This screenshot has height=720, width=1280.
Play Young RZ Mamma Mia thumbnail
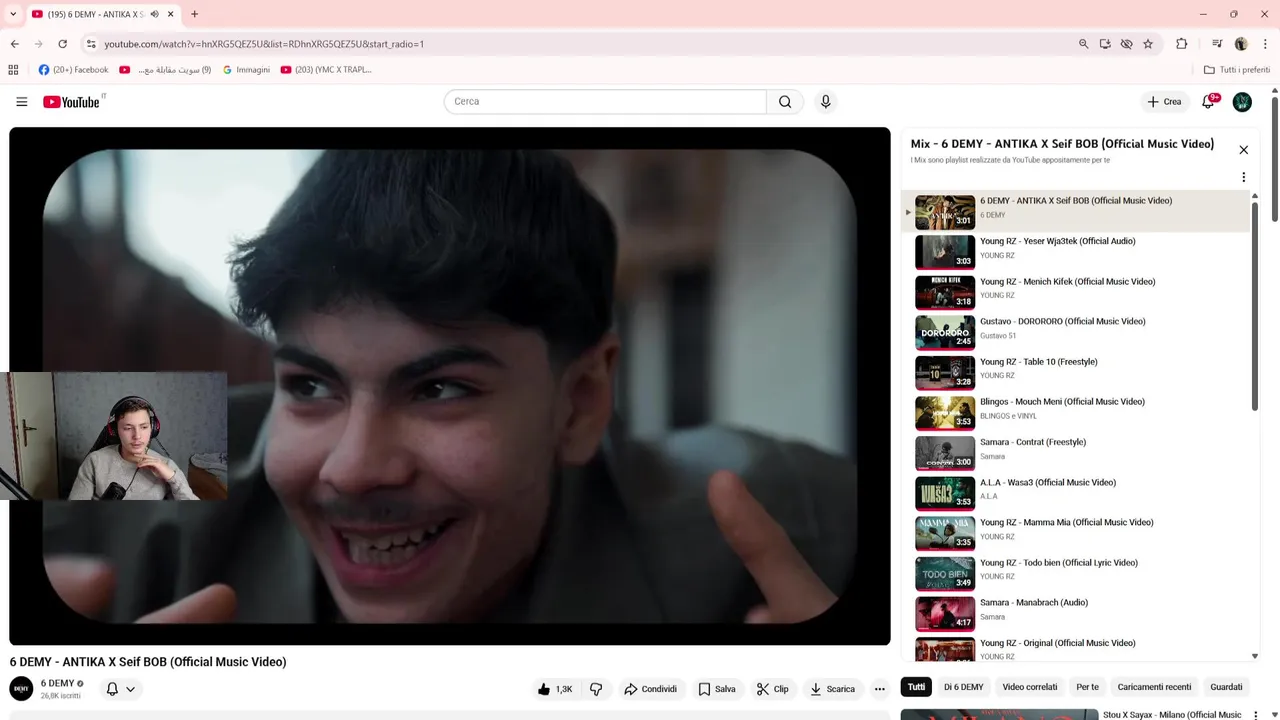(945, 533)
